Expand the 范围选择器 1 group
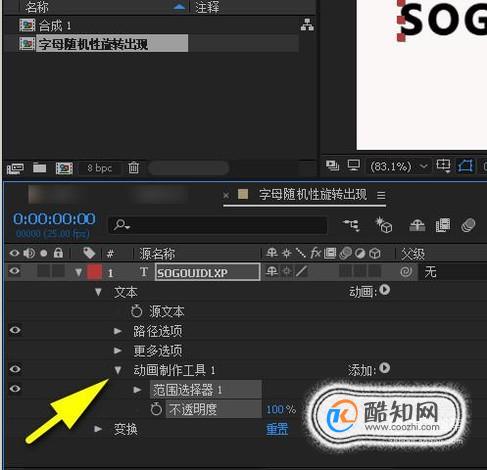 (x=137, y=389)
